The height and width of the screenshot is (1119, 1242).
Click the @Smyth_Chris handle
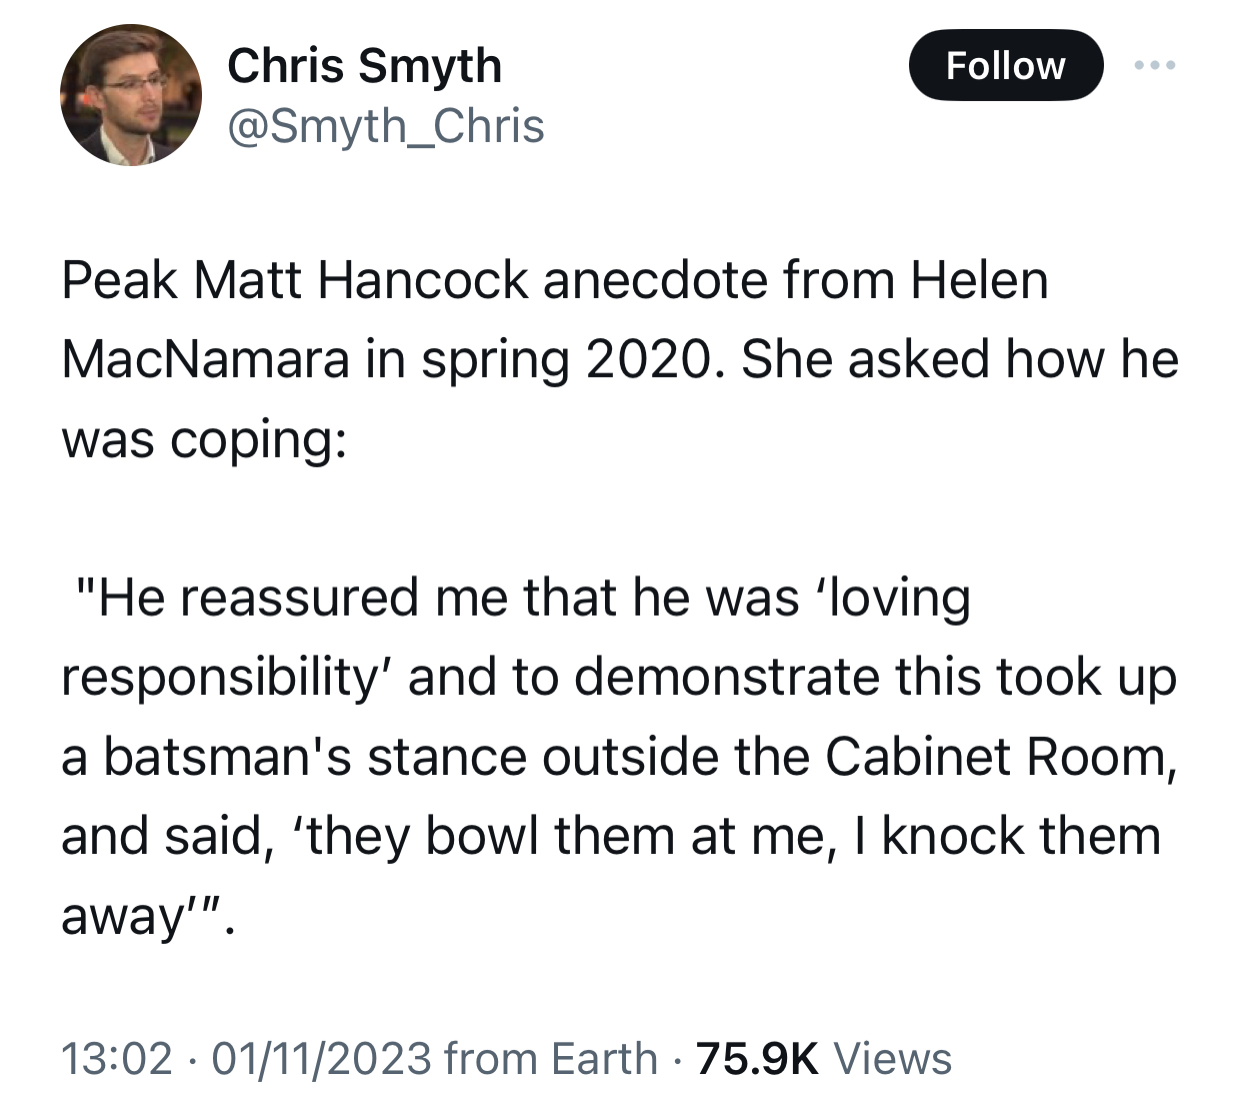[386, 126]
